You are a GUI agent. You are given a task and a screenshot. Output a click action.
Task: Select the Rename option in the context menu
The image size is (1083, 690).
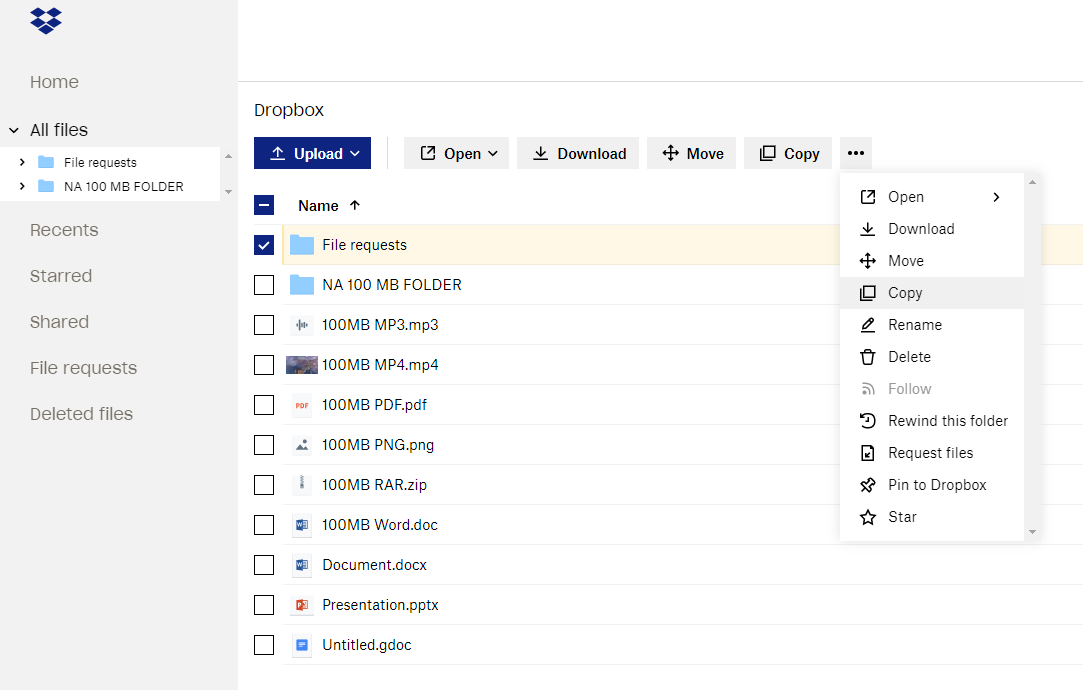[915, 324]
